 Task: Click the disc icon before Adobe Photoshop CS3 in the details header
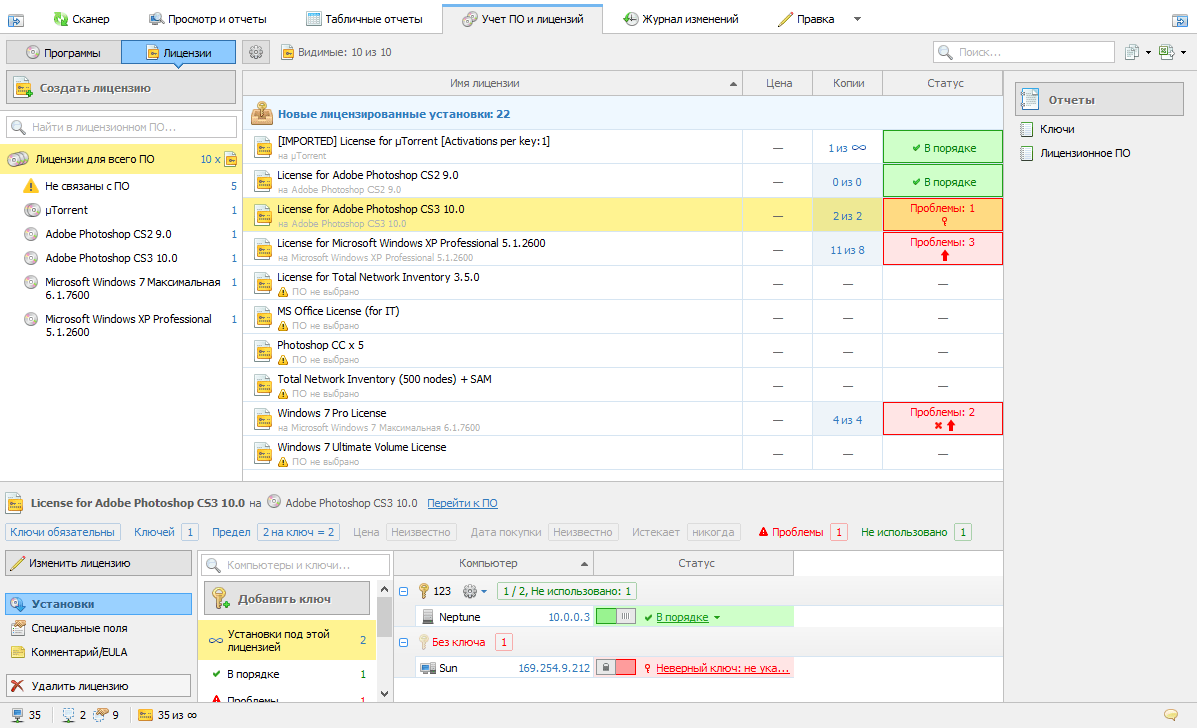pos(273,502)
